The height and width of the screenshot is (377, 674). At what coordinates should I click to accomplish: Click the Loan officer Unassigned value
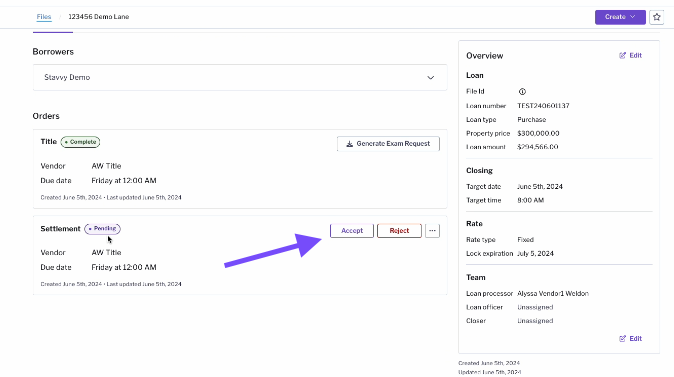(535, 307)
